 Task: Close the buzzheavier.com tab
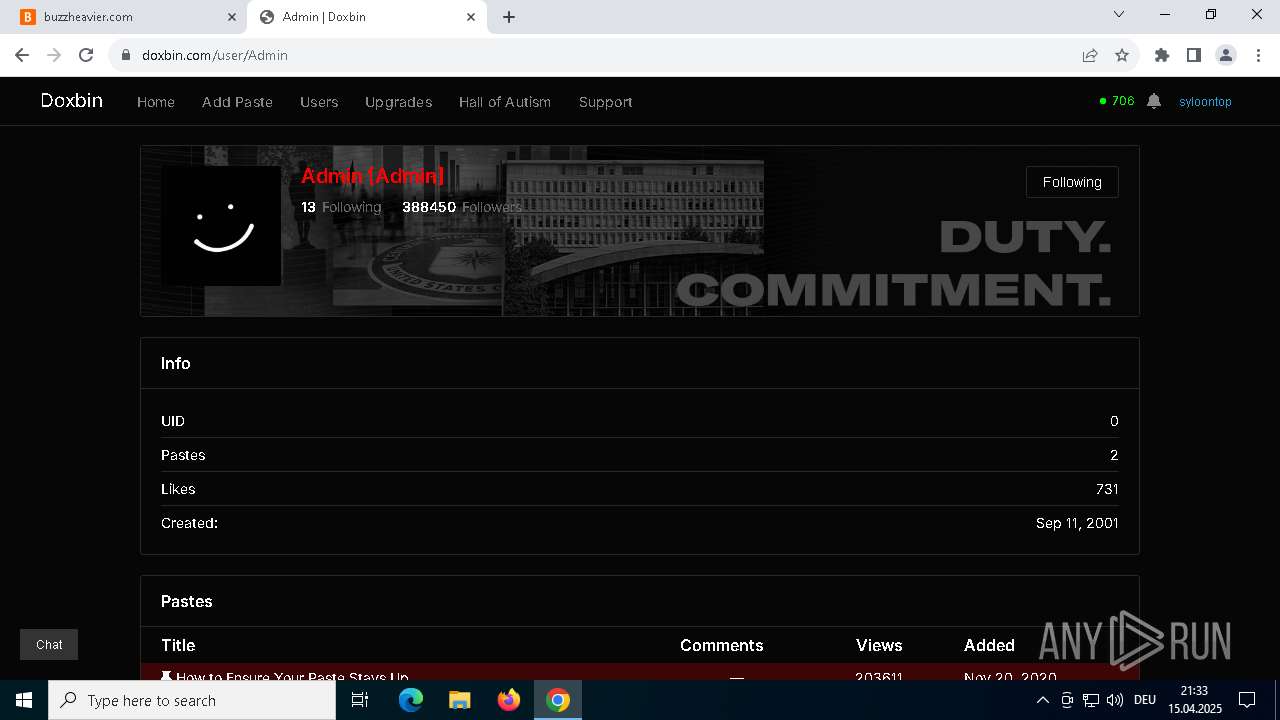click(x=232, y=17)
